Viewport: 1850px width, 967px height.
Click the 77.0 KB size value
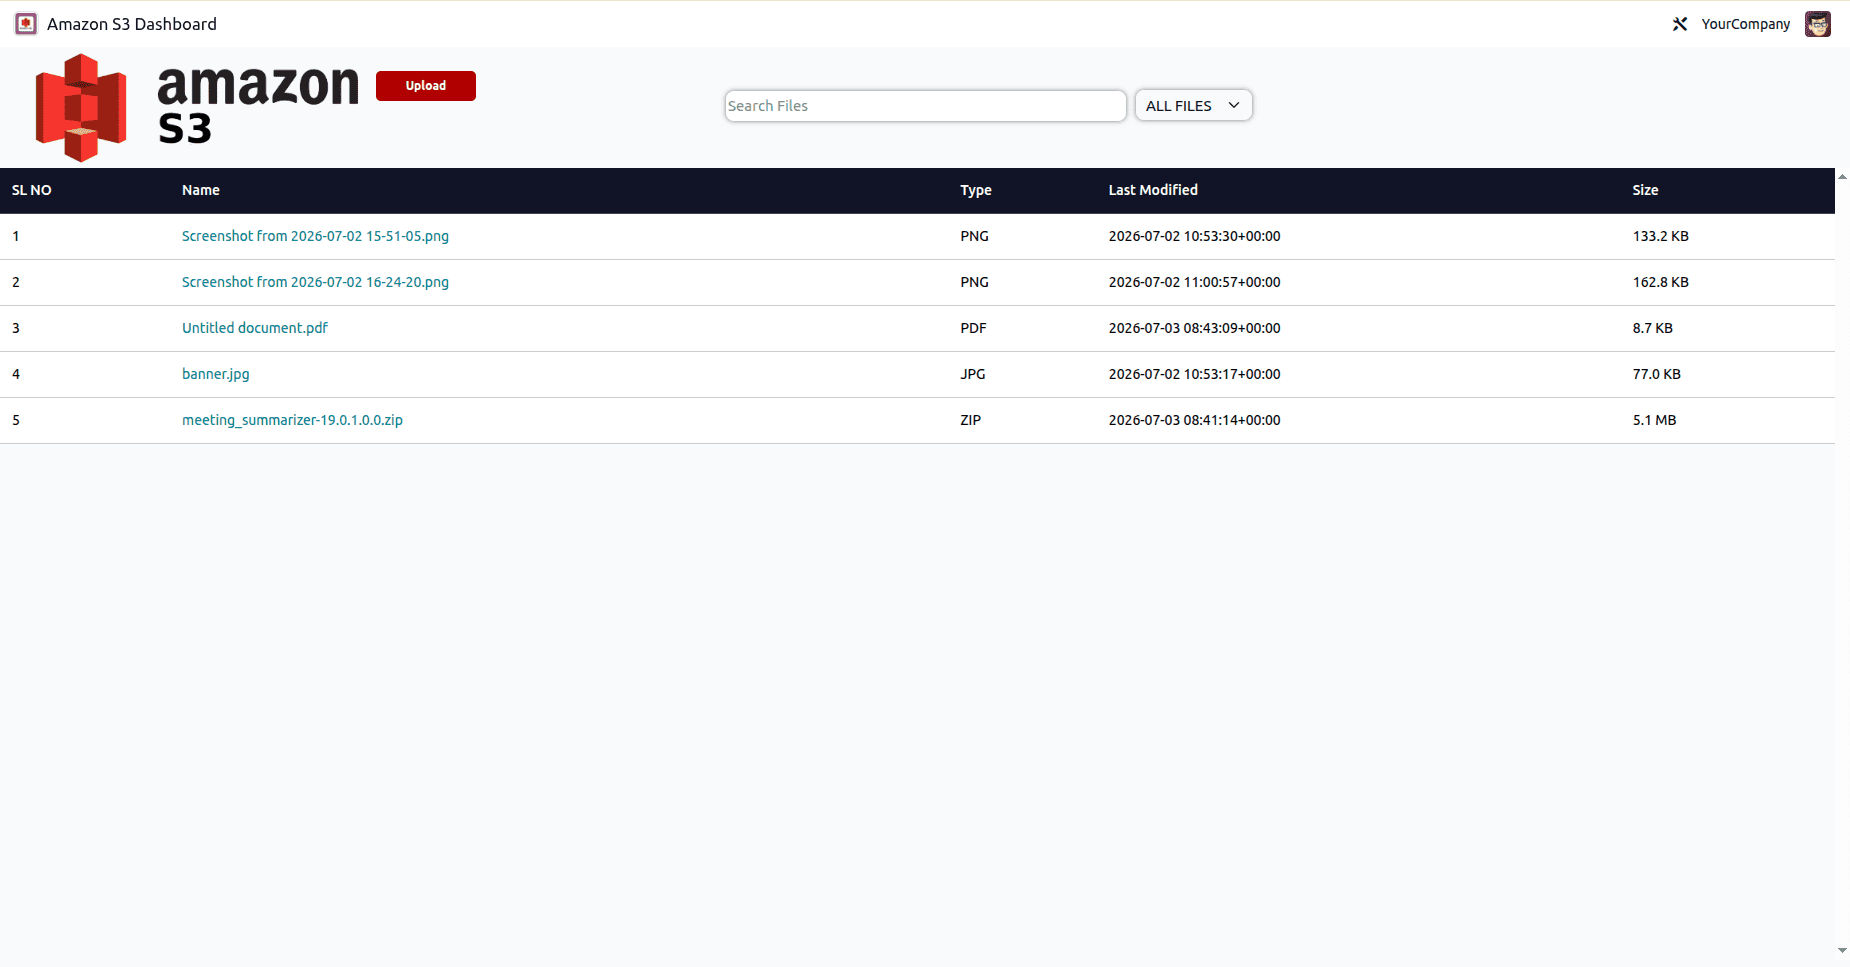click(x=1657, y=374)
